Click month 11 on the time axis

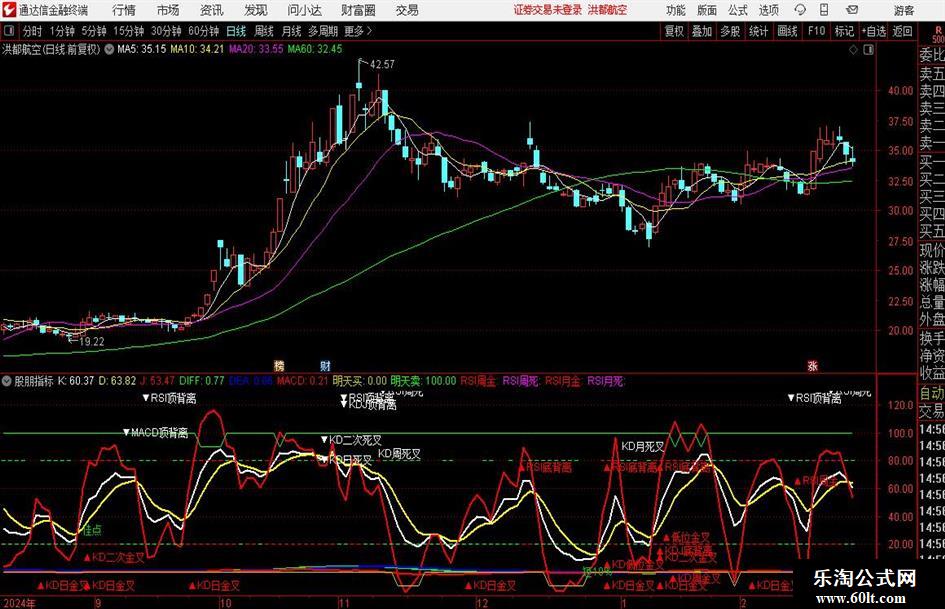pyautogui.click(x=344, y=603)
